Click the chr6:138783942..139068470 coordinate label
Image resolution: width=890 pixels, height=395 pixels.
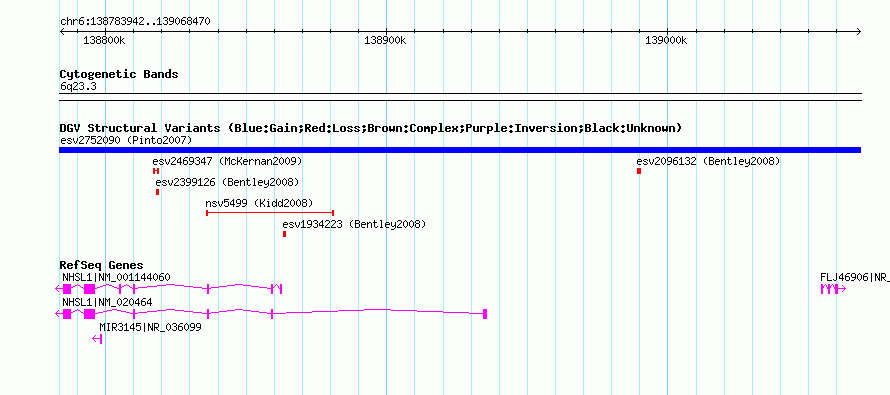(x=135, y=22)
